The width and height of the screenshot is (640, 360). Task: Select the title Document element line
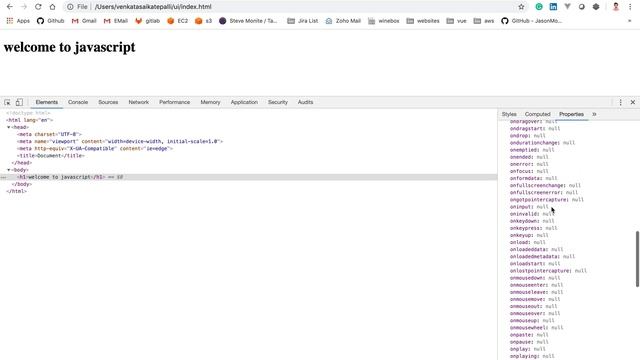(51, 156)
